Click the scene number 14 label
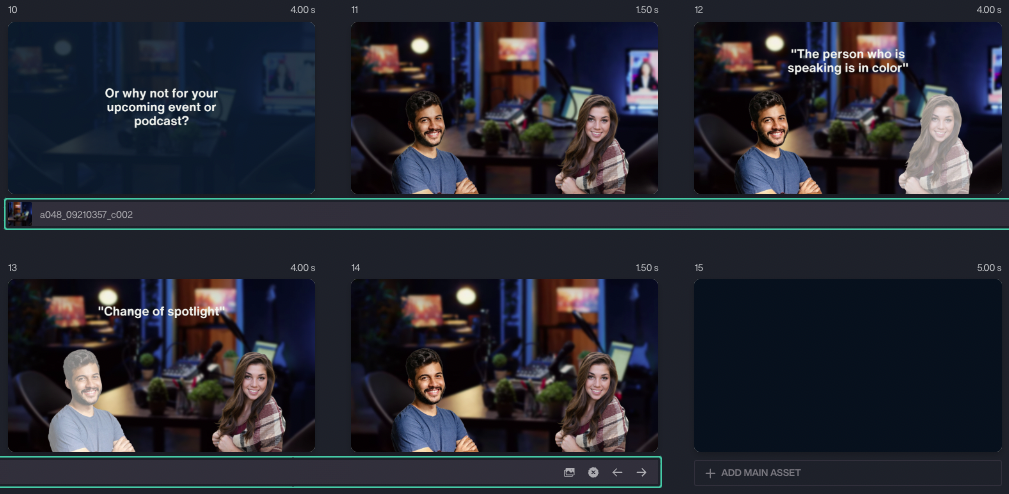This screenshot has height=494, width=1009. click(x=356, y=268)
